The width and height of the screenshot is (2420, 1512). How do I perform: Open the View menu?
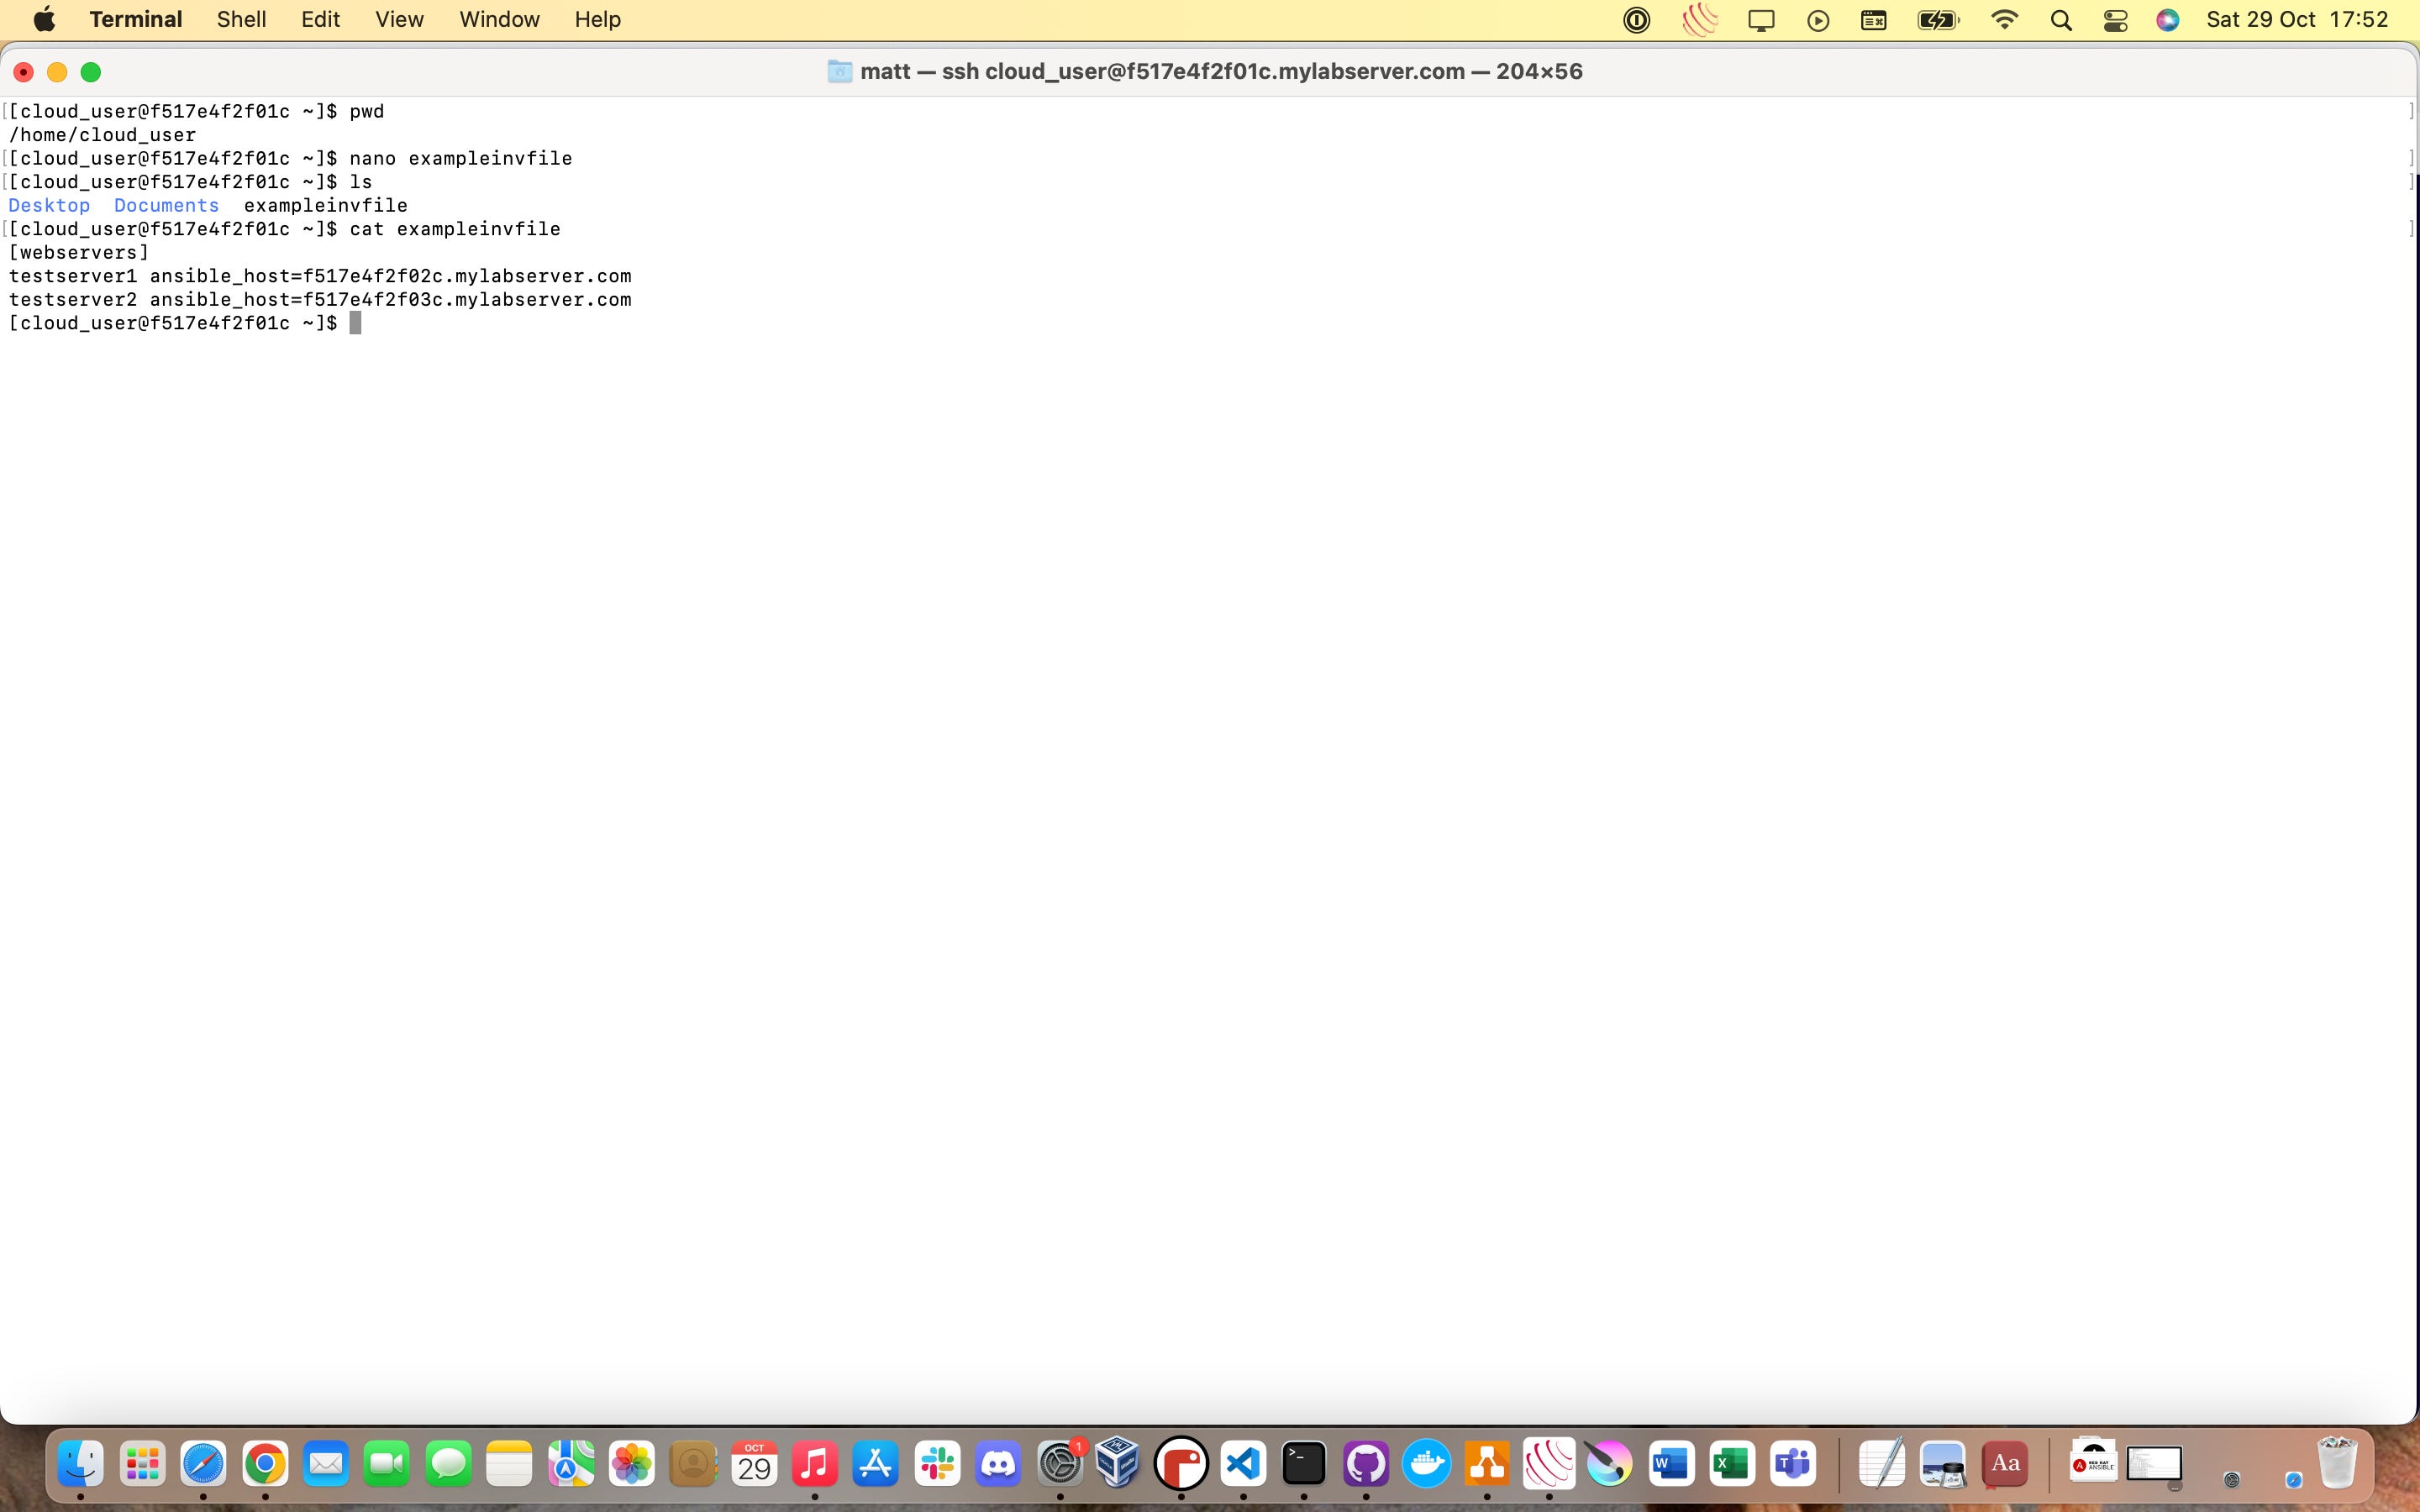tap(399, 20)
